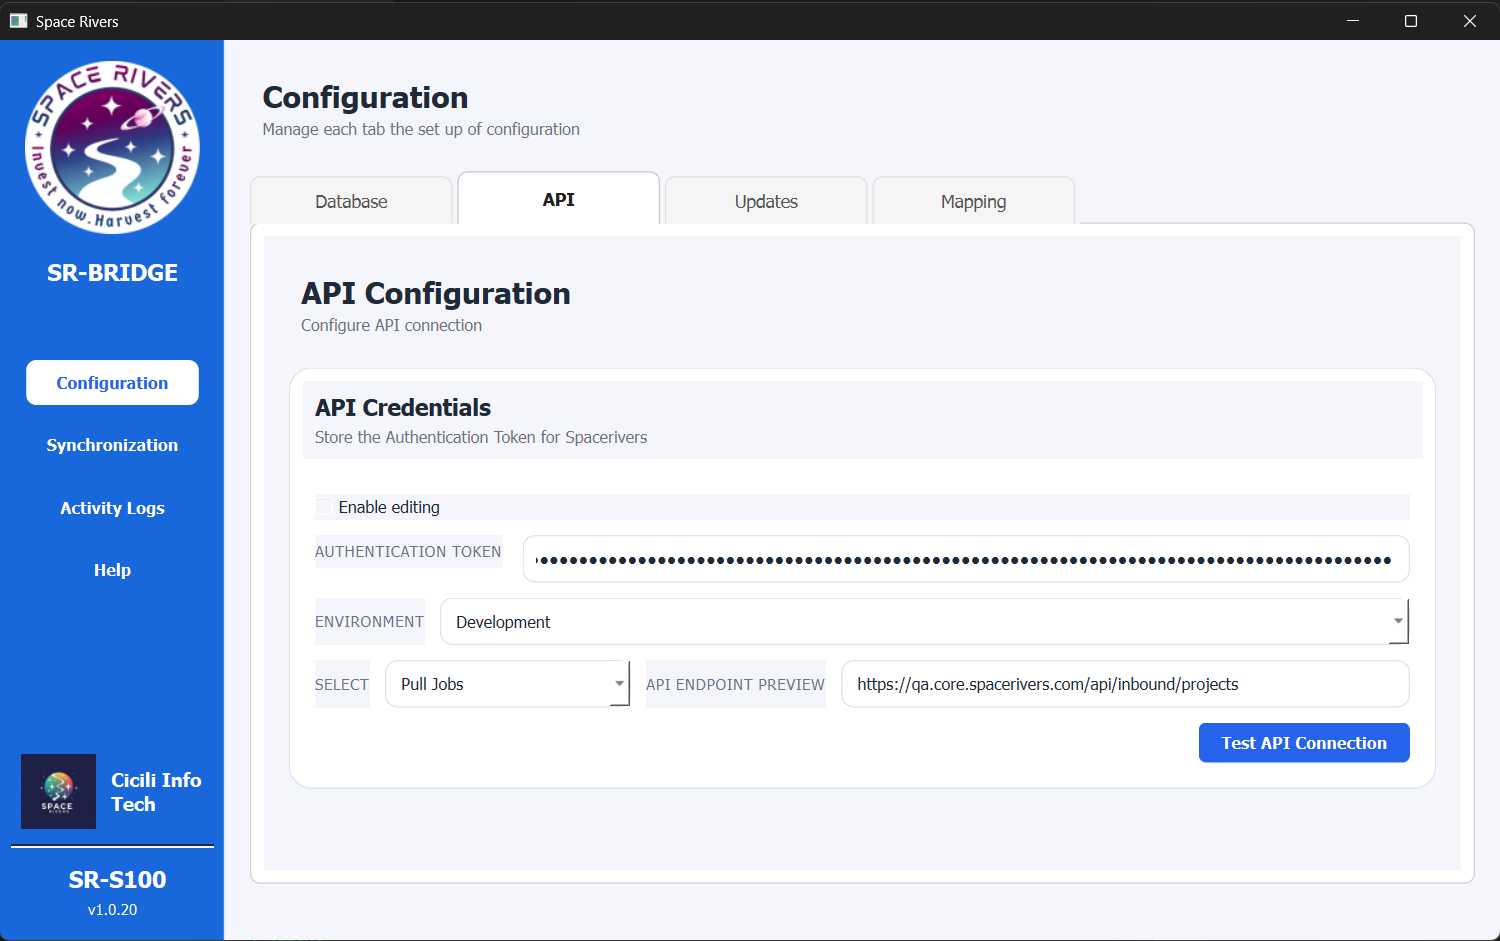Open Help in the sidebar
This screenshot has width=1500, height=941.
(x=112, y=570)
